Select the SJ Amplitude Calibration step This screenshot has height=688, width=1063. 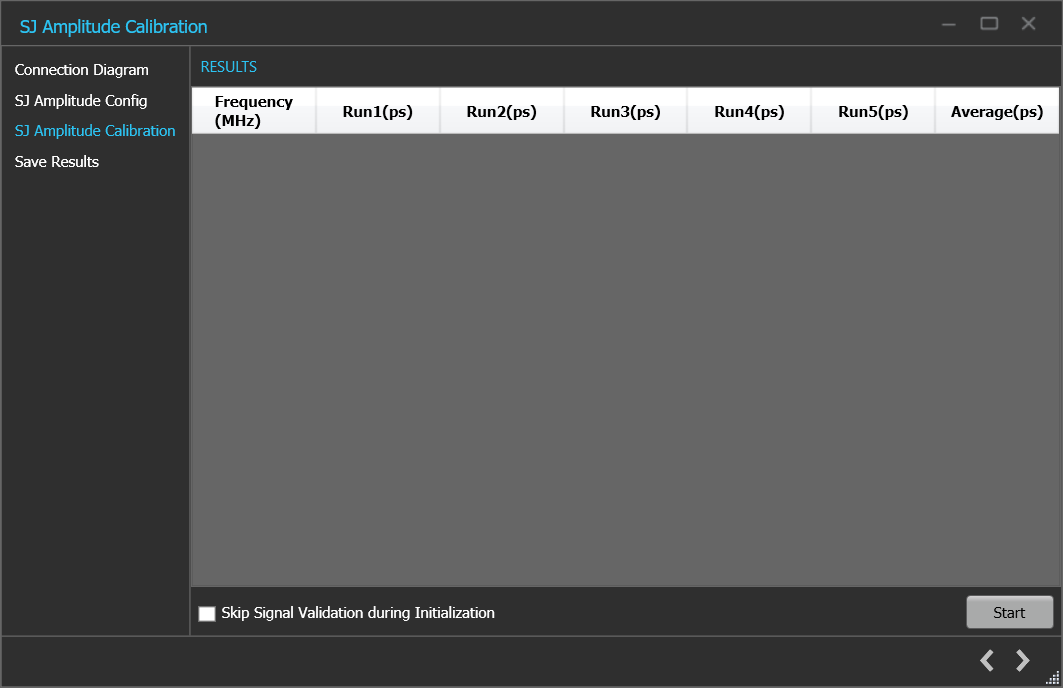coord(94,130)
